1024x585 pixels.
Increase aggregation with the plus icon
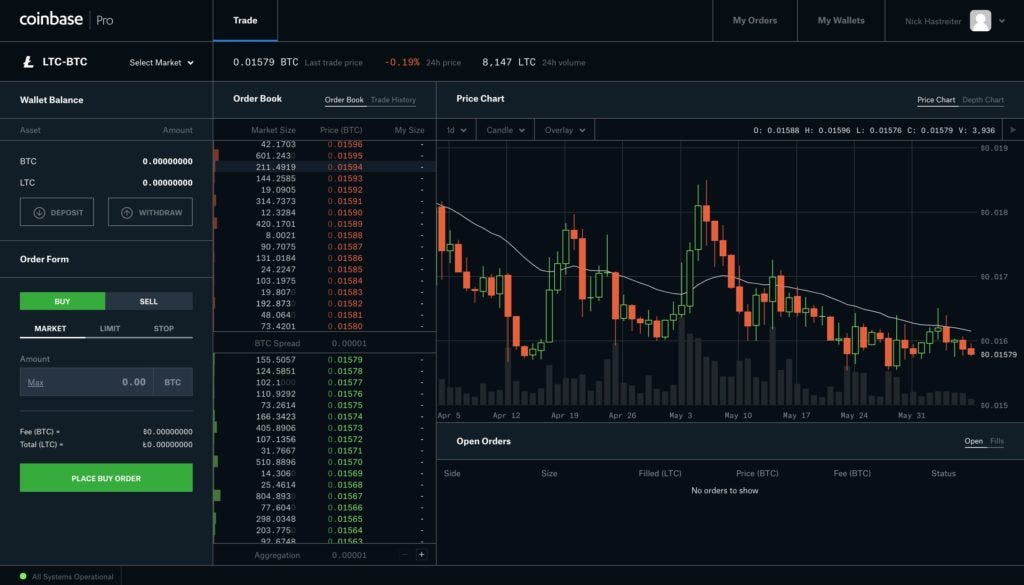tap(421, 554)
